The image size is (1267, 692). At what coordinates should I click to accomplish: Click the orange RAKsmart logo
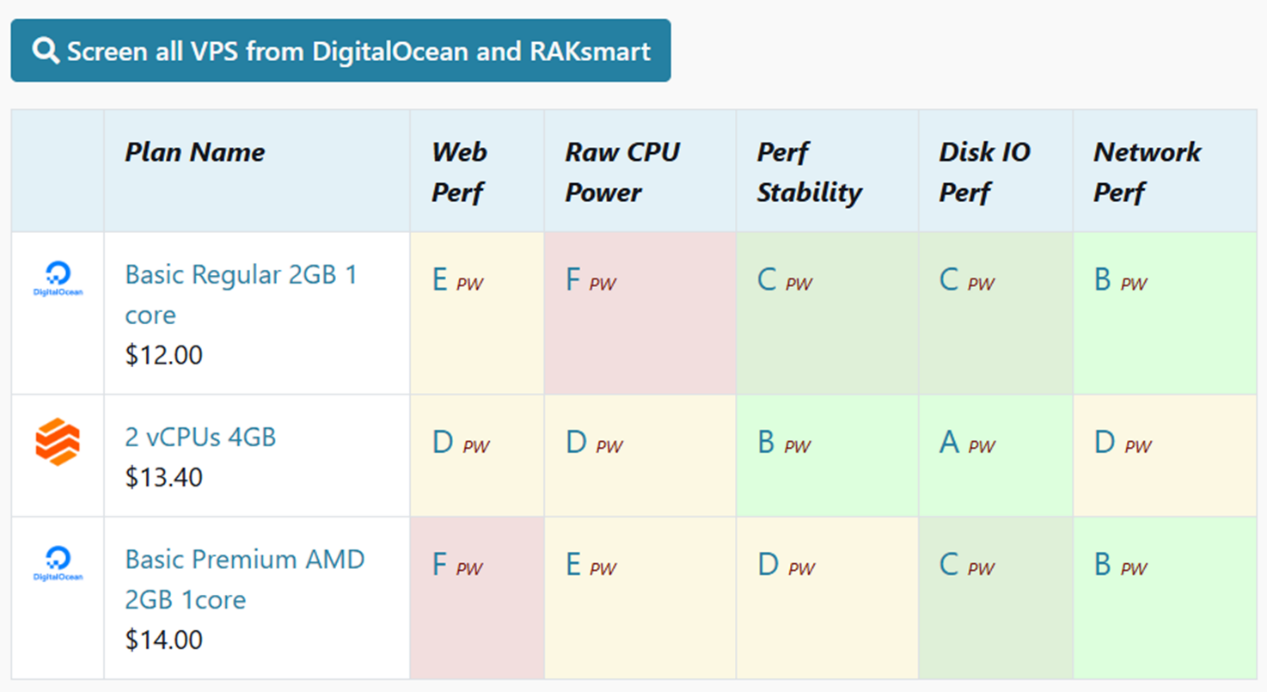(x=58, y=442)
